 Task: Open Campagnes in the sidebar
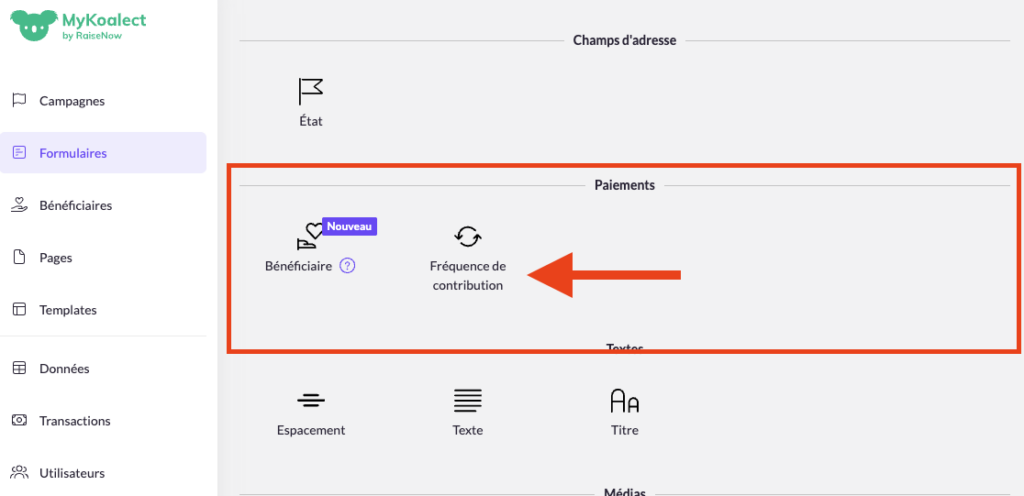pos(71,101)
